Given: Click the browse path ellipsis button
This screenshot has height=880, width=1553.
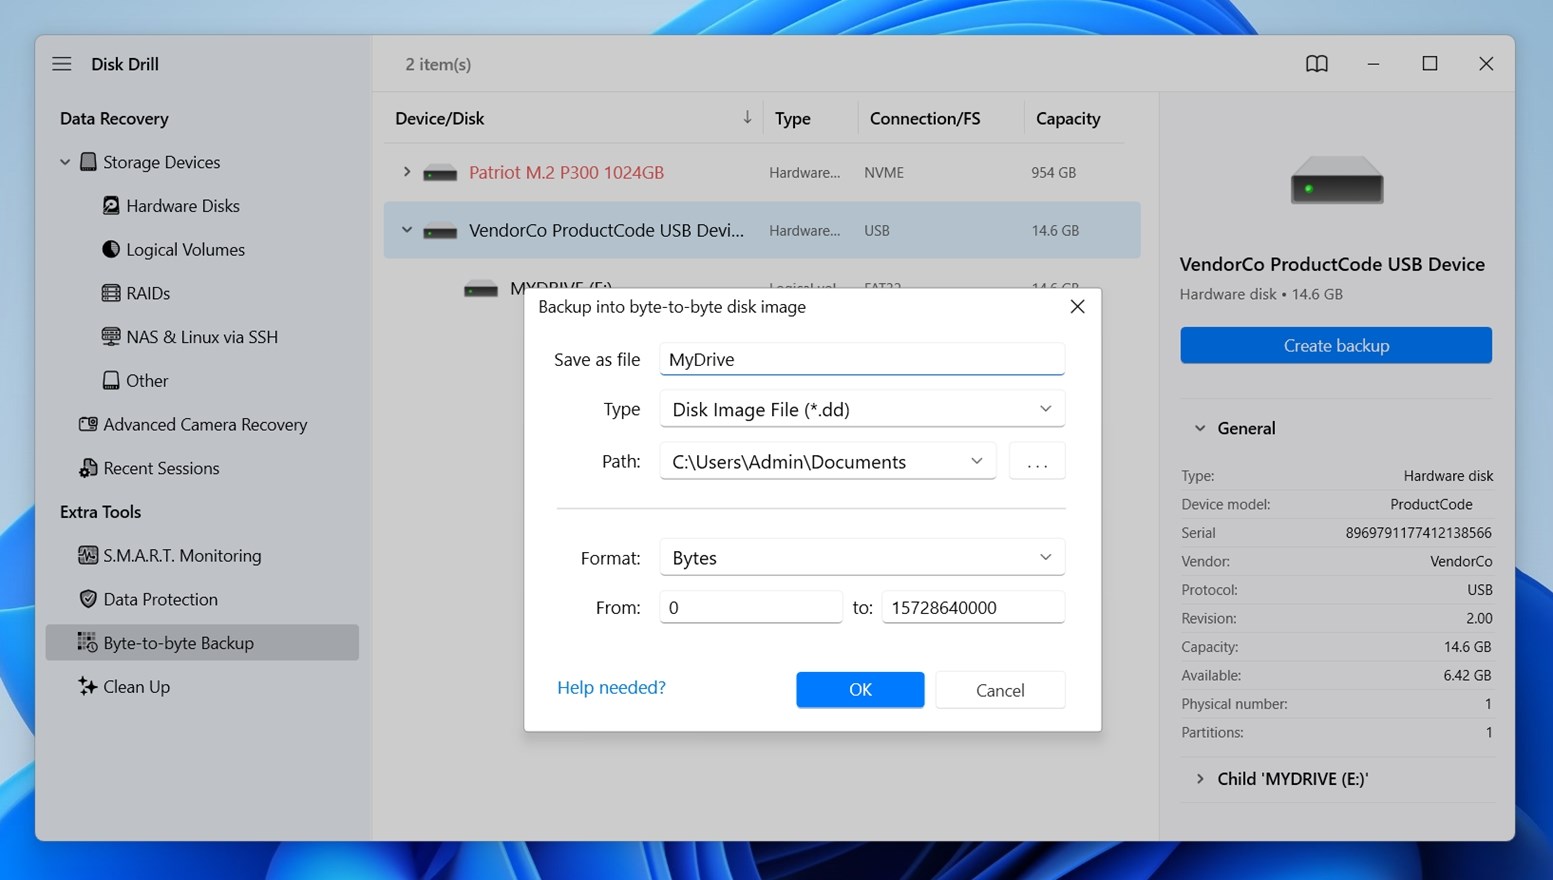Looking at the screenshot, I should 1037,461.
